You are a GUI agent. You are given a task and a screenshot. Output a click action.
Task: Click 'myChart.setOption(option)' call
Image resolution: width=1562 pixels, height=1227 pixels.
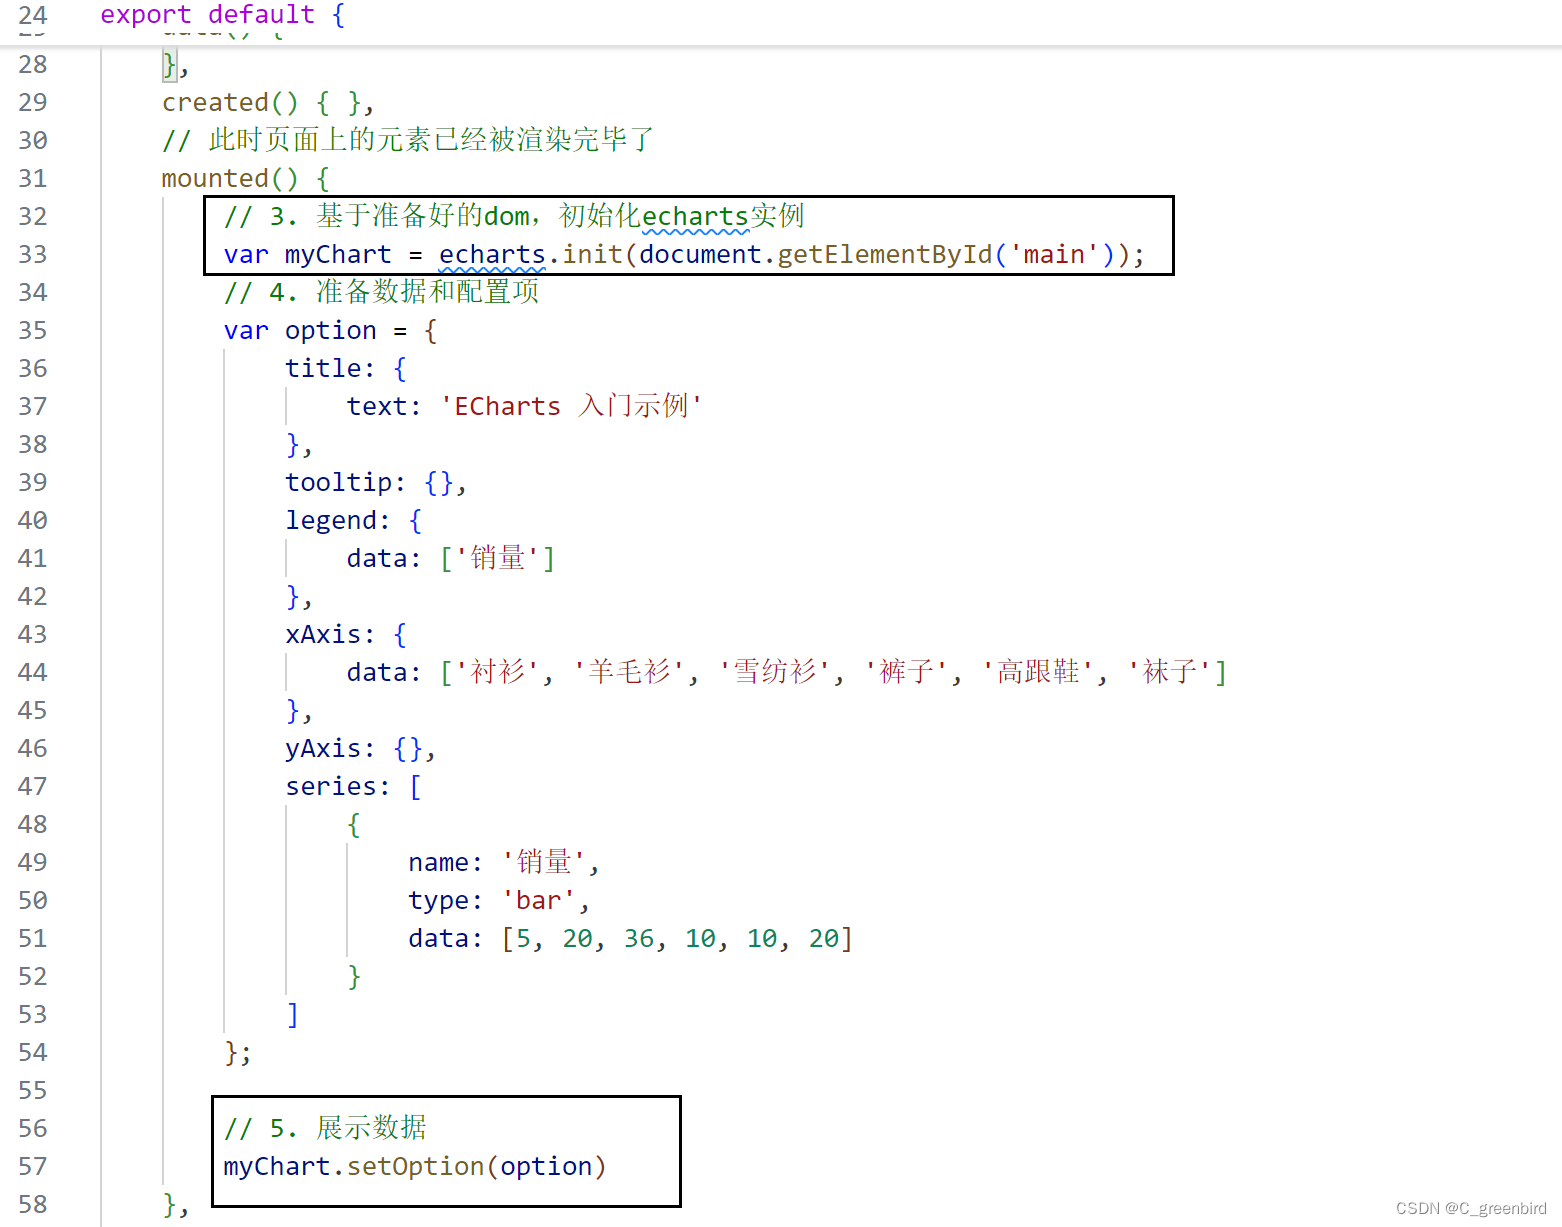click(415, 1167)
